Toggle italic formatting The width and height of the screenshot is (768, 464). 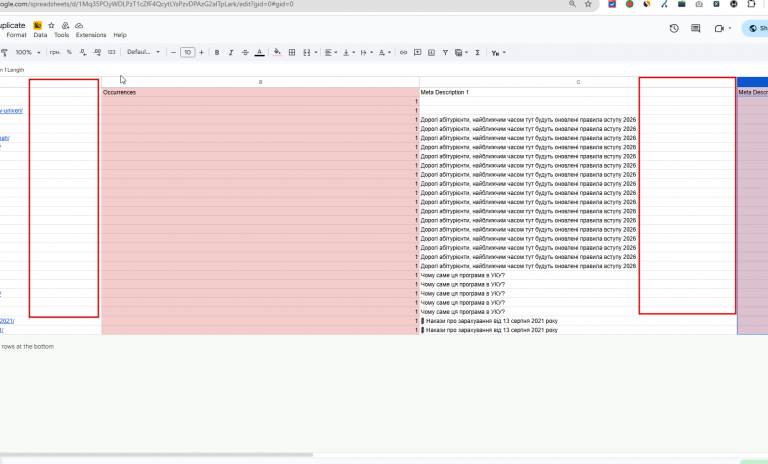(231, 52)
